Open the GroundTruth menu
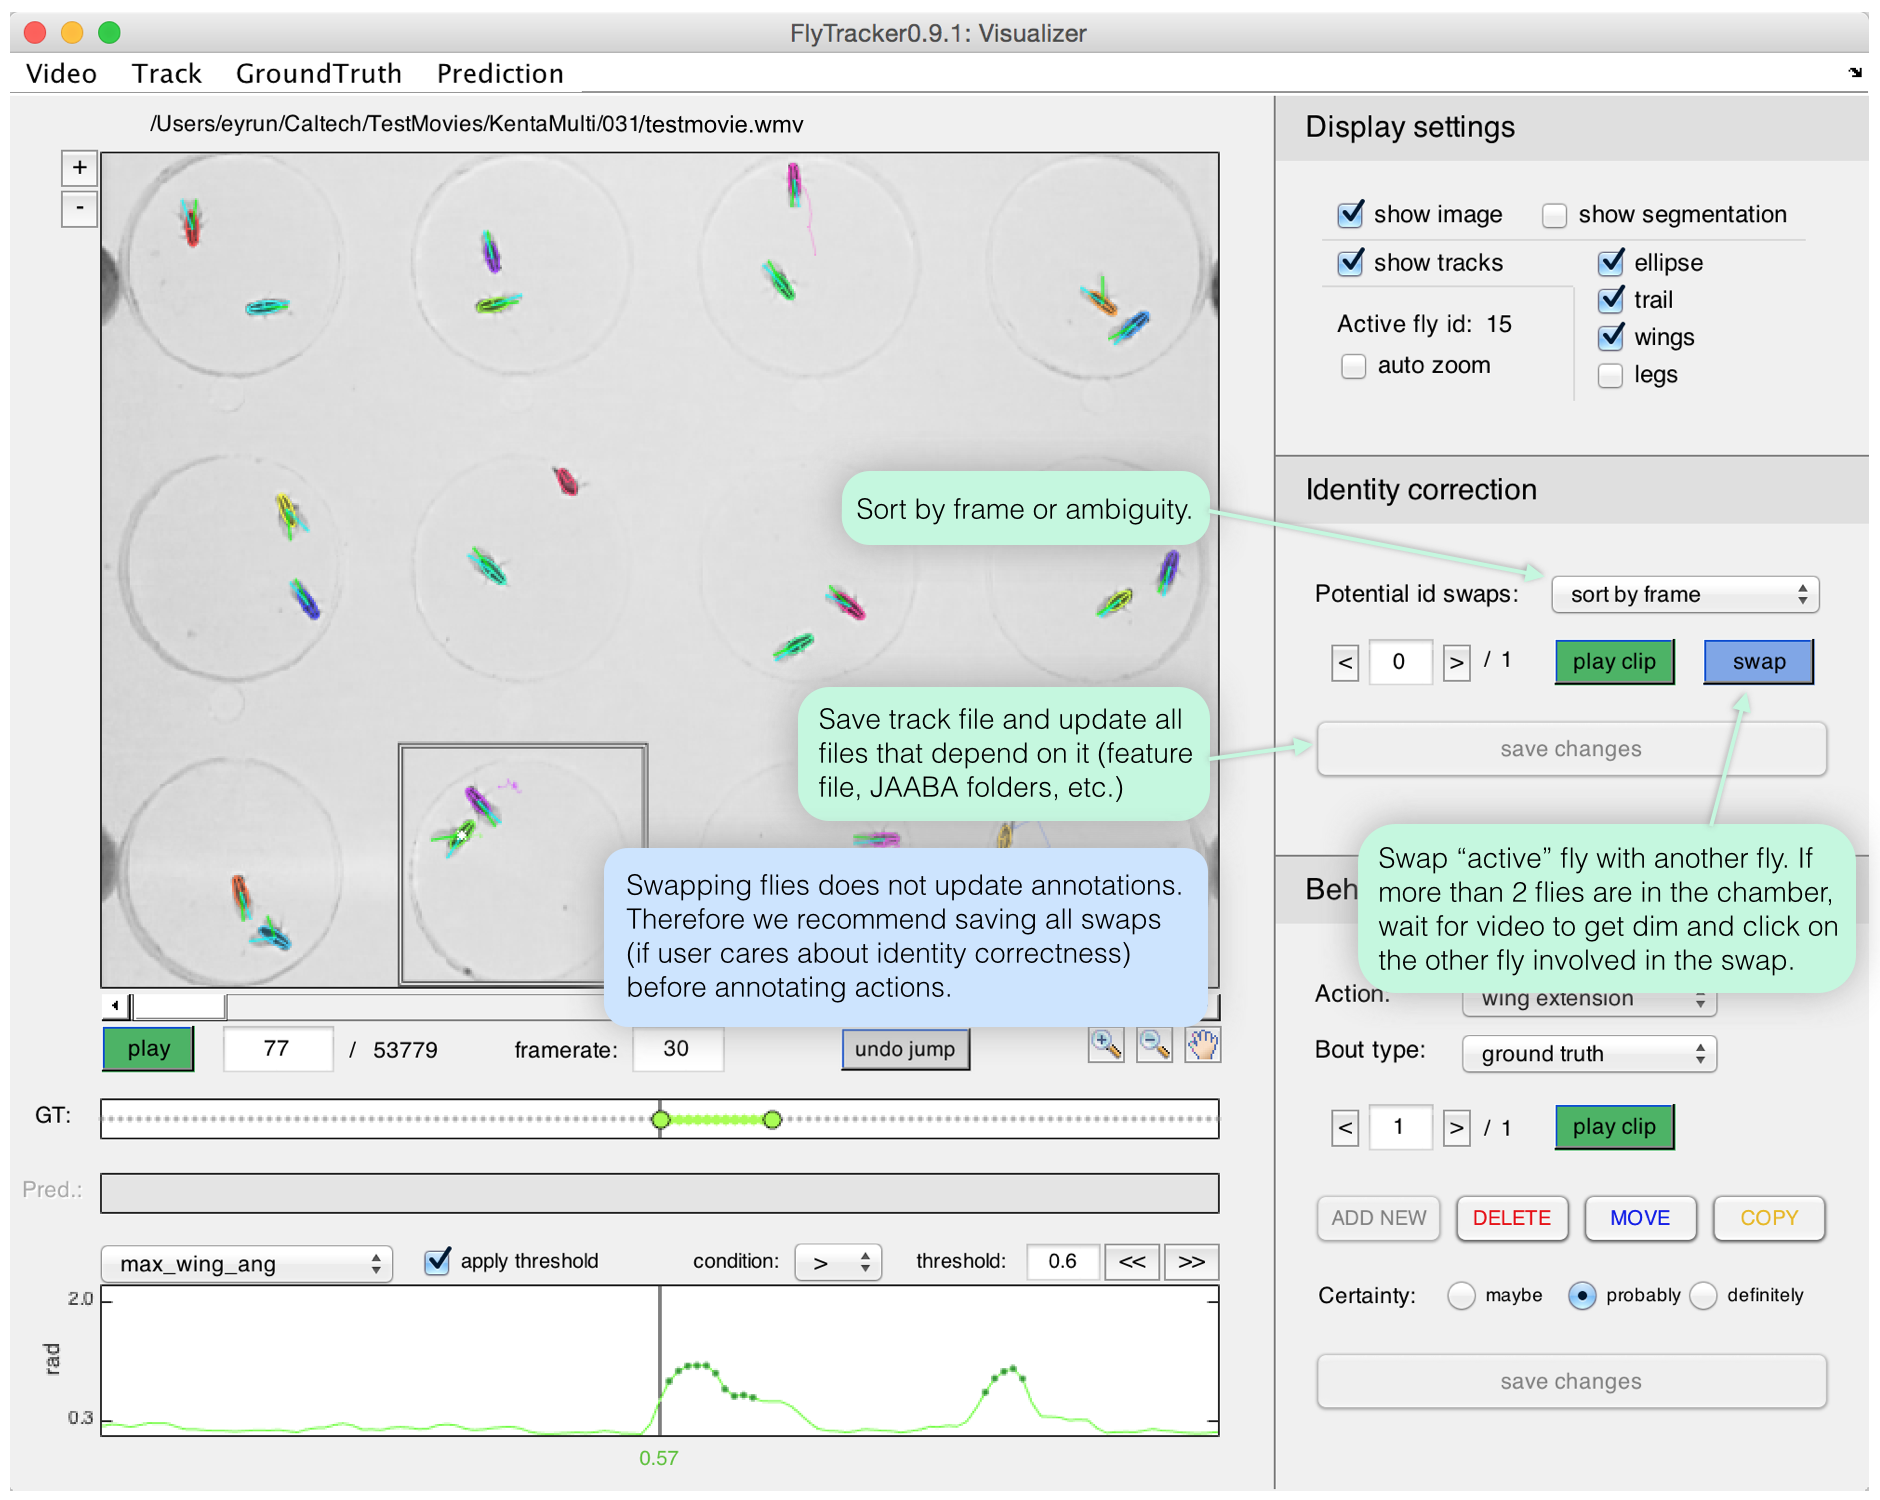The width and height of the screenshot is (1880, 1500). pyautogui.click(x=318, y=74)
